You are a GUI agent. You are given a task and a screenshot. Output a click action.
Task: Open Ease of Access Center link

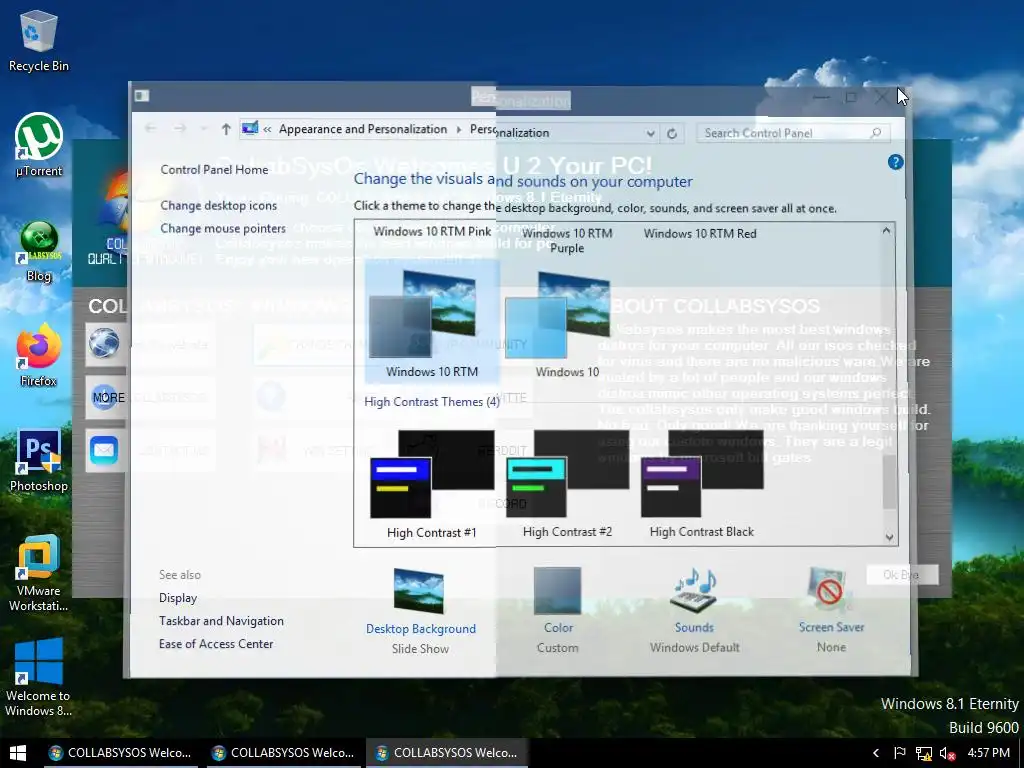pyautogui.click(x=216, y=644)
